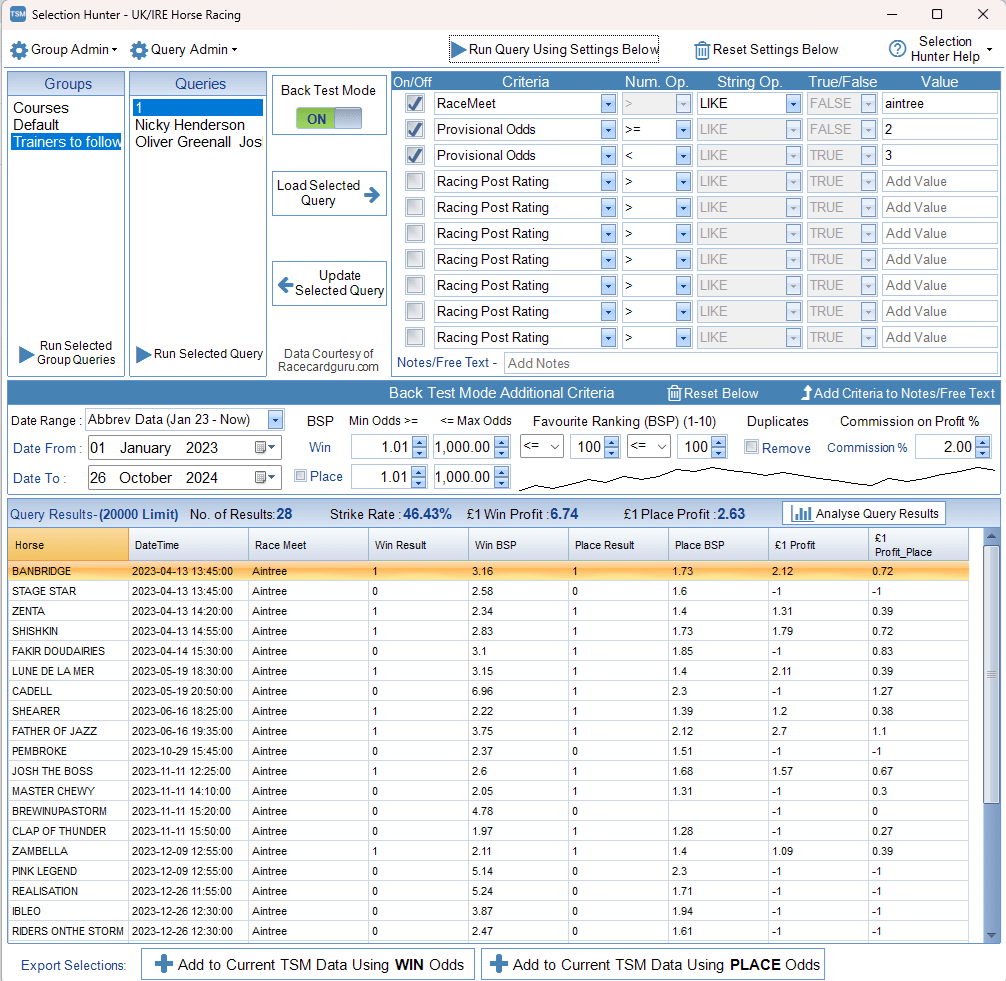Viewport: 1006px width, 981px height.
Task: Enable the Remove duplicates checkbox
Action: pos(751,448)
